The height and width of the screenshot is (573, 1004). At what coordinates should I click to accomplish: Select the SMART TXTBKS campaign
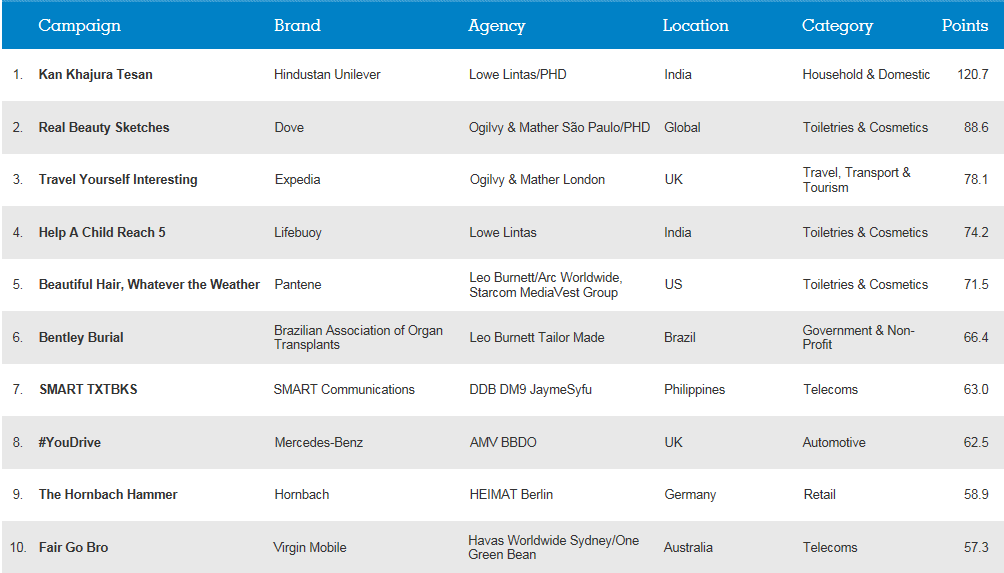[x=88, y=390]
